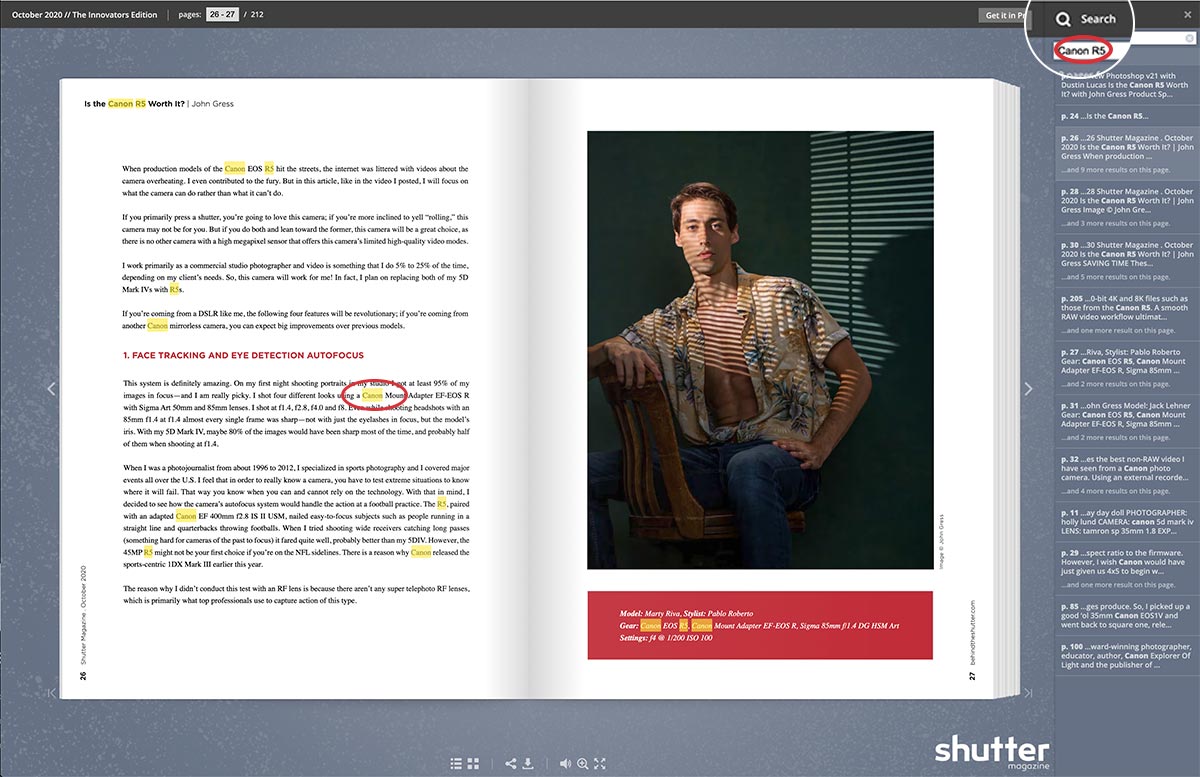Click the 'behindtheshutter.com' page footer text

point(971,632)
